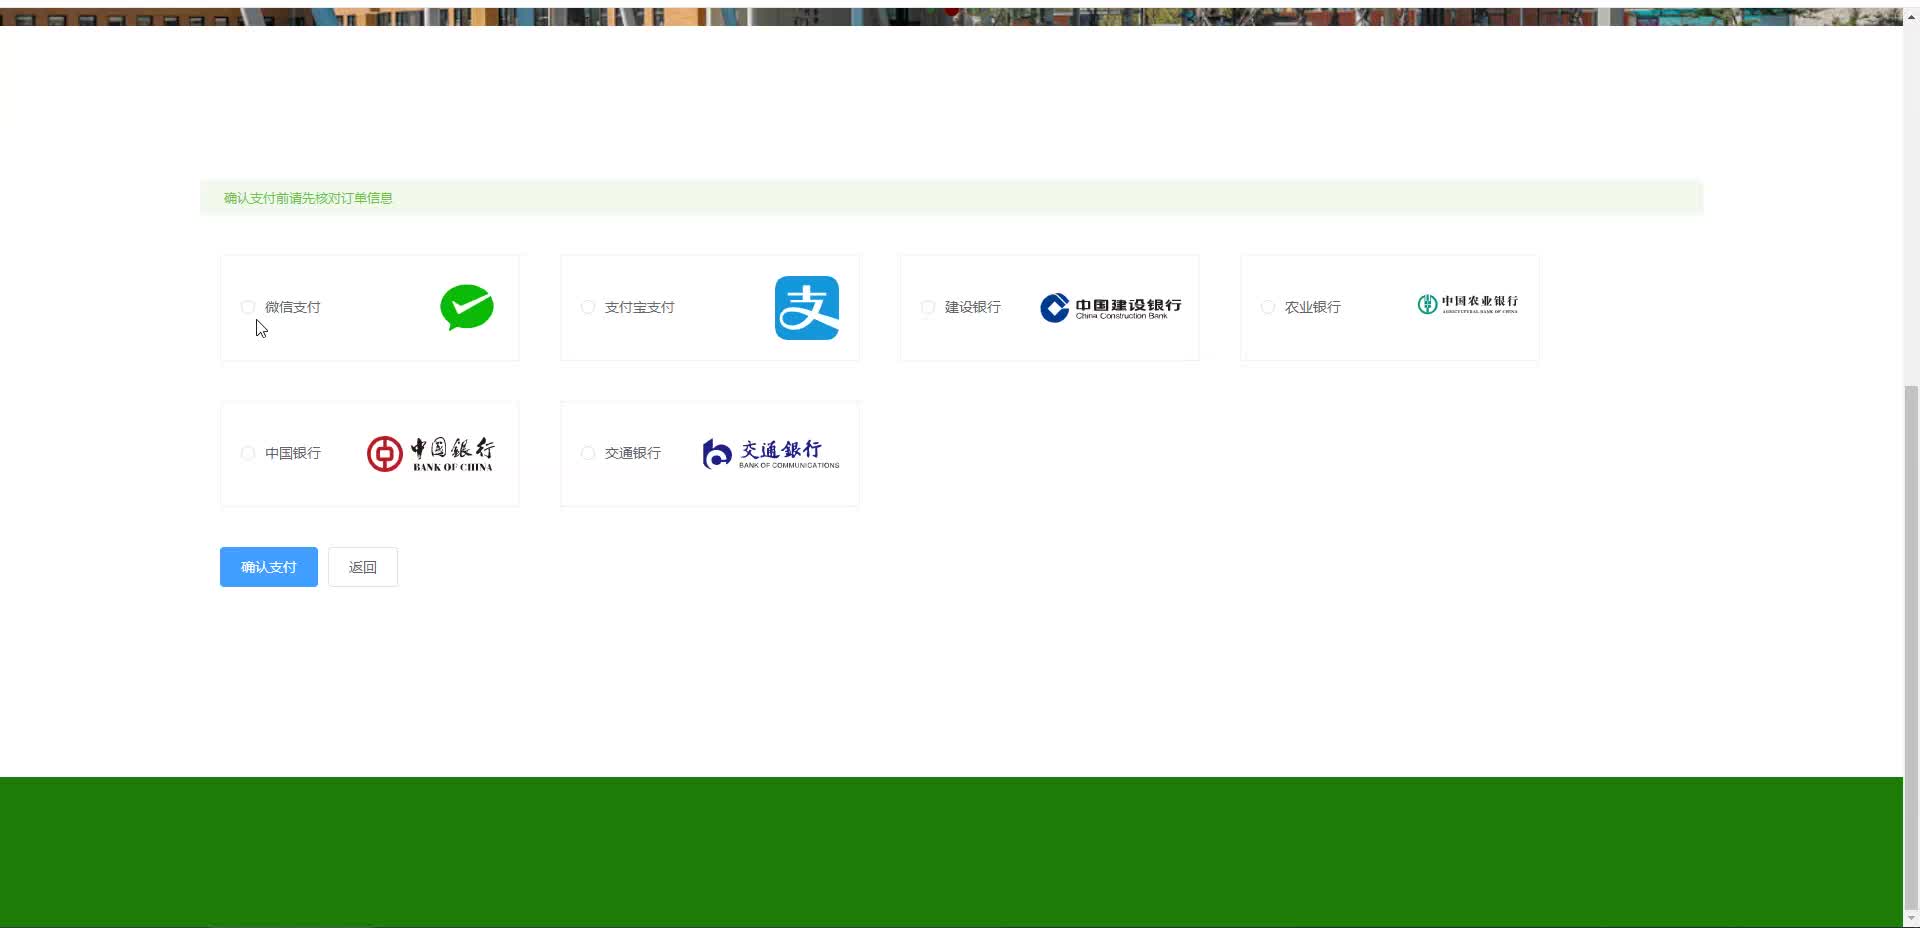
Task: Select the 微信支付 radio button
Action: pos(248,307)
